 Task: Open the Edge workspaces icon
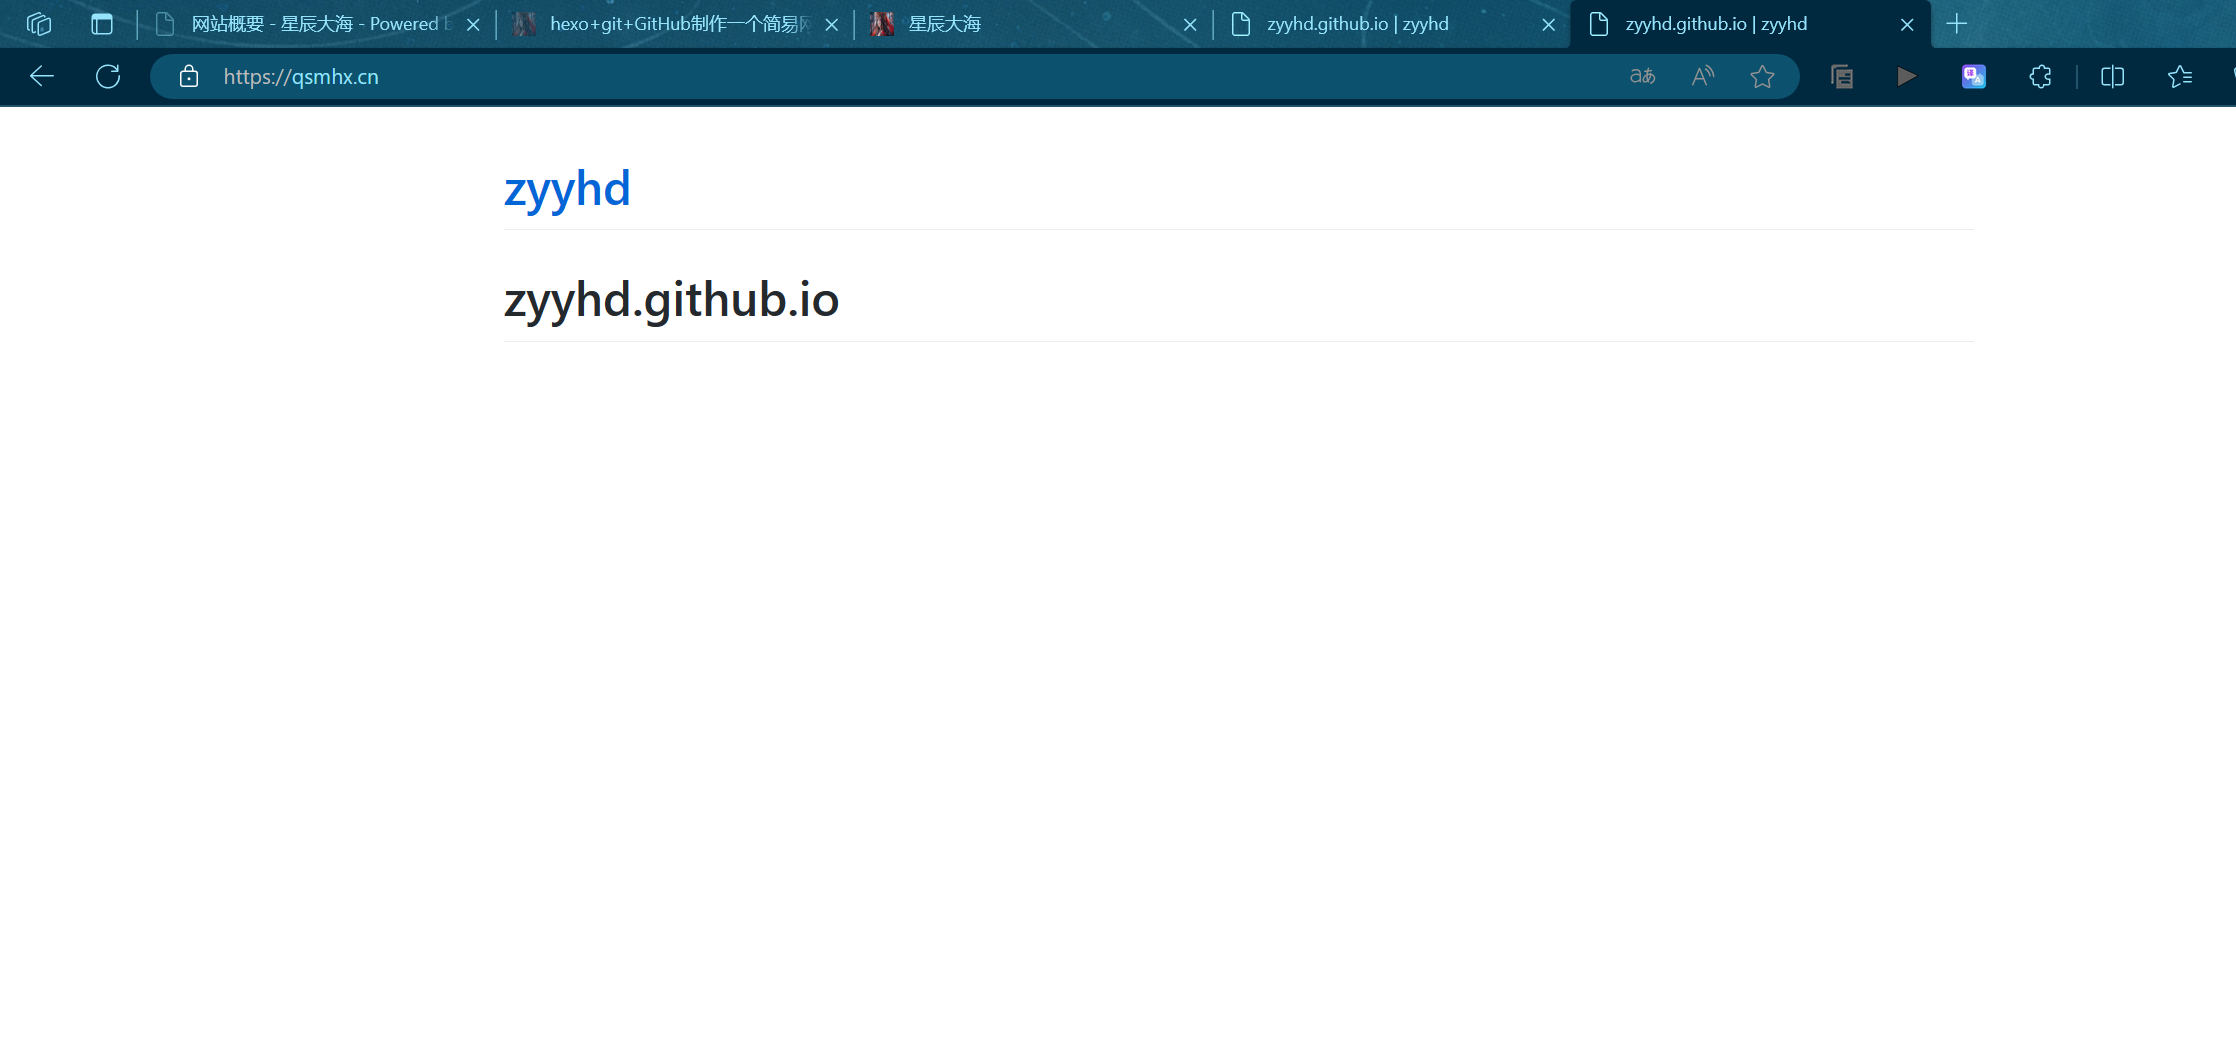[x=39, y=24]
